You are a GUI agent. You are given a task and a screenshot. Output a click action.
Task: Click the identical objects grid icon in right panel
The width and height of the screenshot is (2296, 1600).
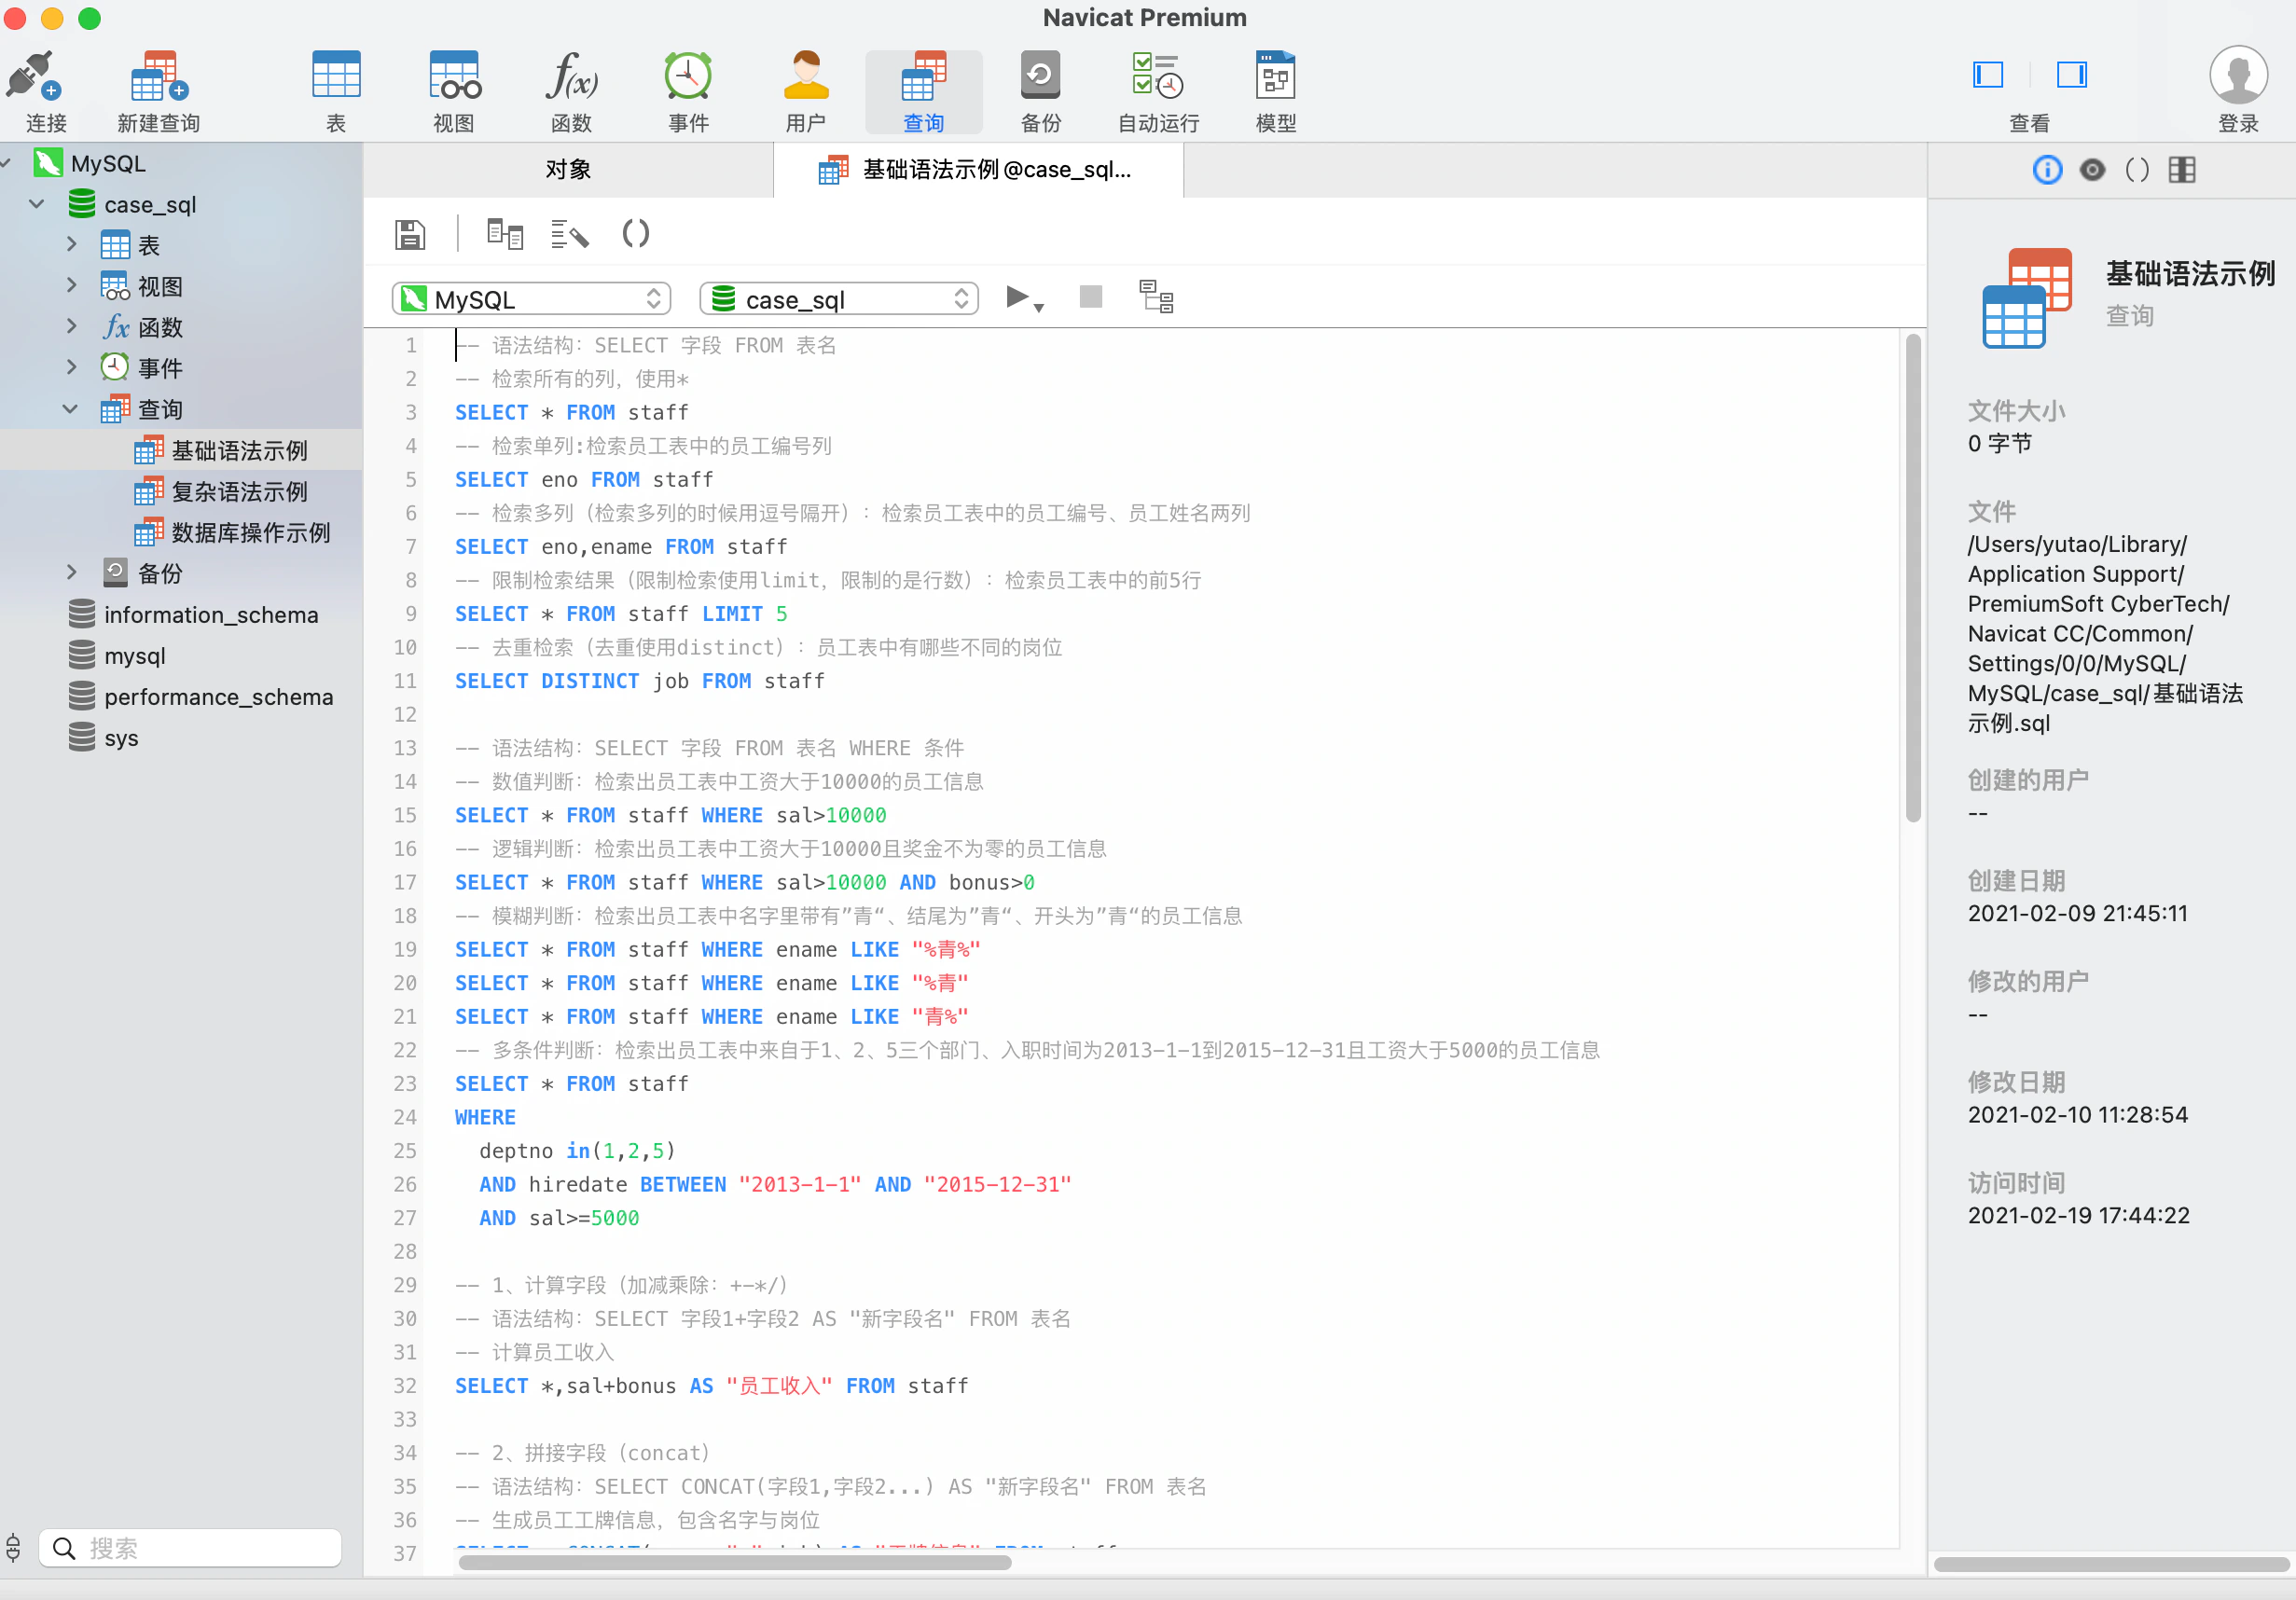(2182, 170)
